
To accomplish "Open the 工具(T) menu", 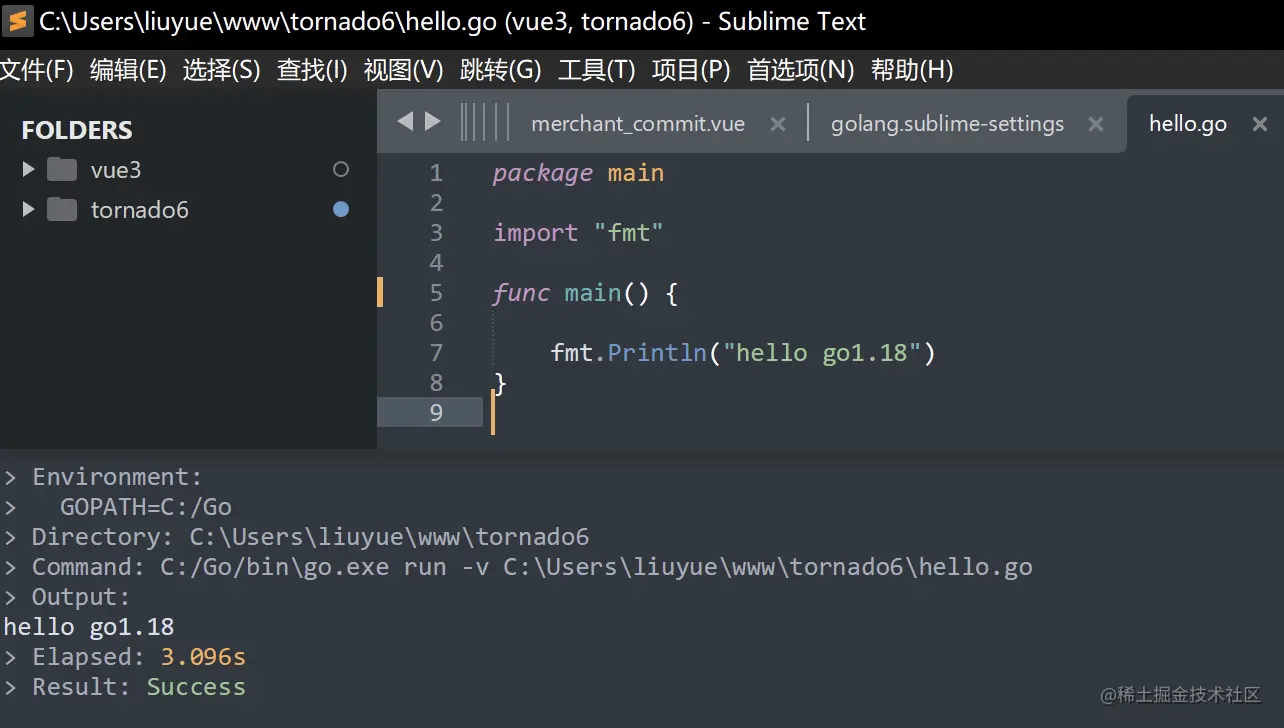I will click(x=596, y=70).
